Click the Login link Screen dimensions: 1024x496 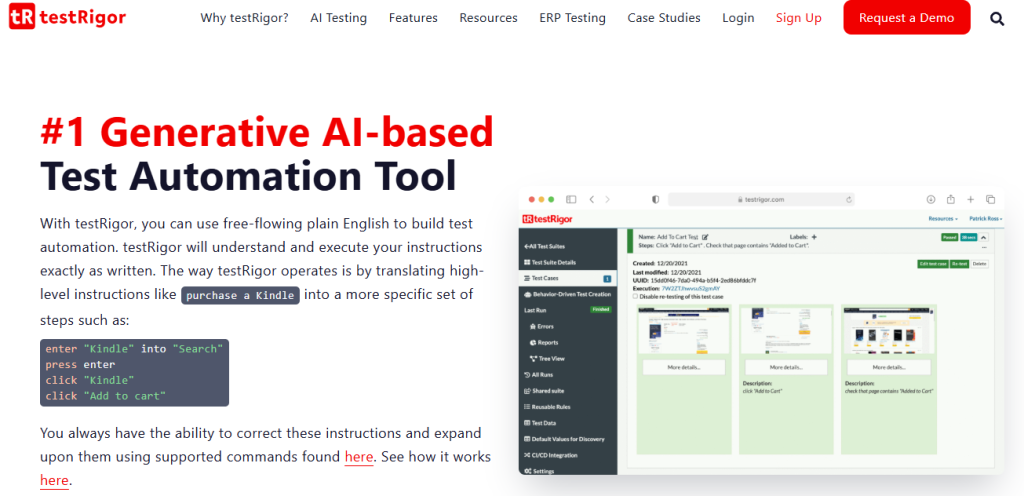click(738, 18)
